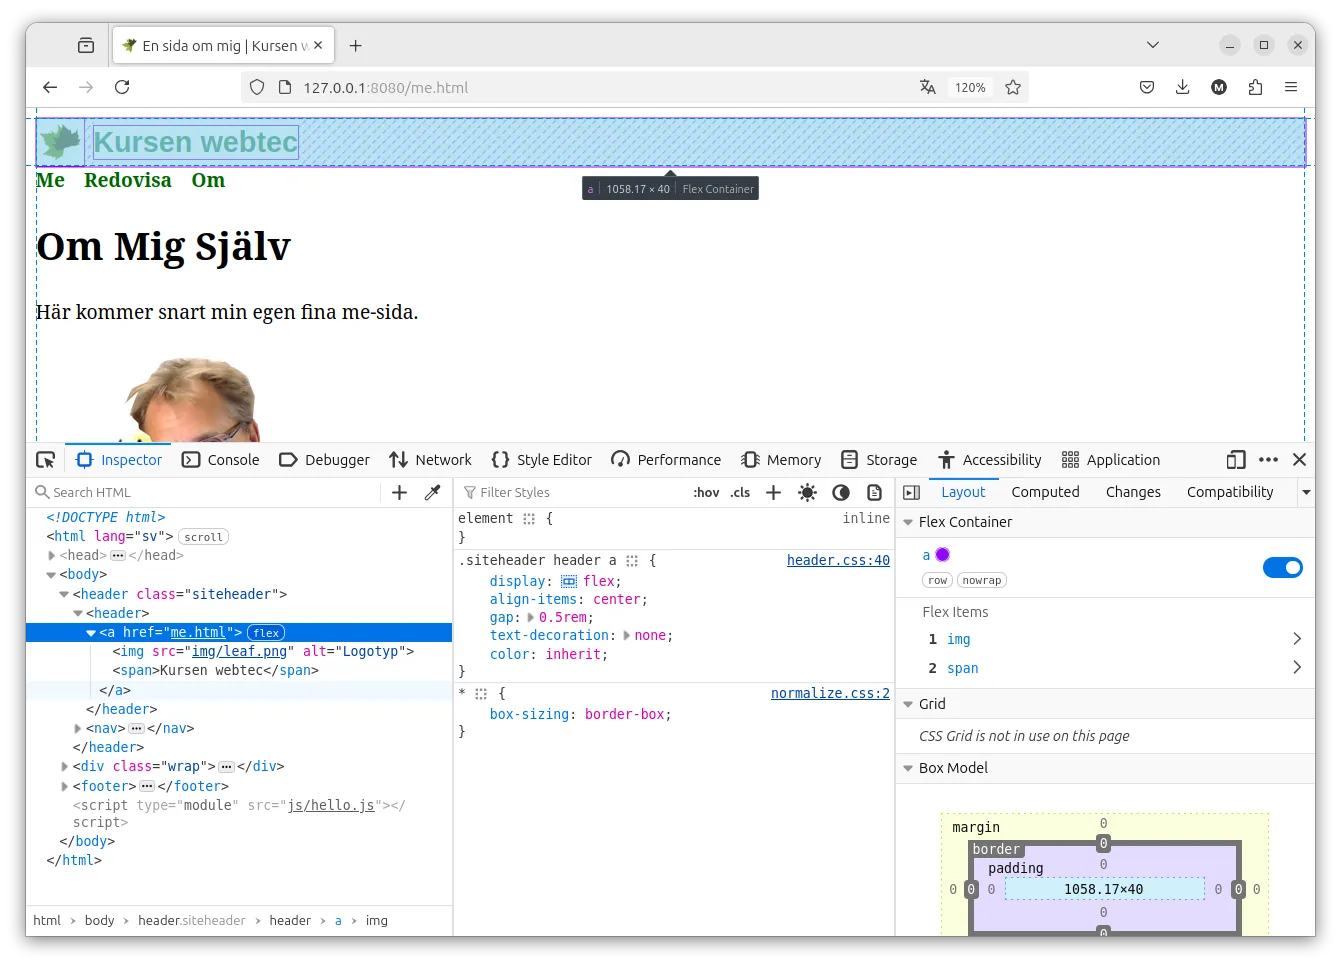Add new CSS rule plus icon
Screen dimensions: 1341x965
pyautogui.click(x=773, y=492)
